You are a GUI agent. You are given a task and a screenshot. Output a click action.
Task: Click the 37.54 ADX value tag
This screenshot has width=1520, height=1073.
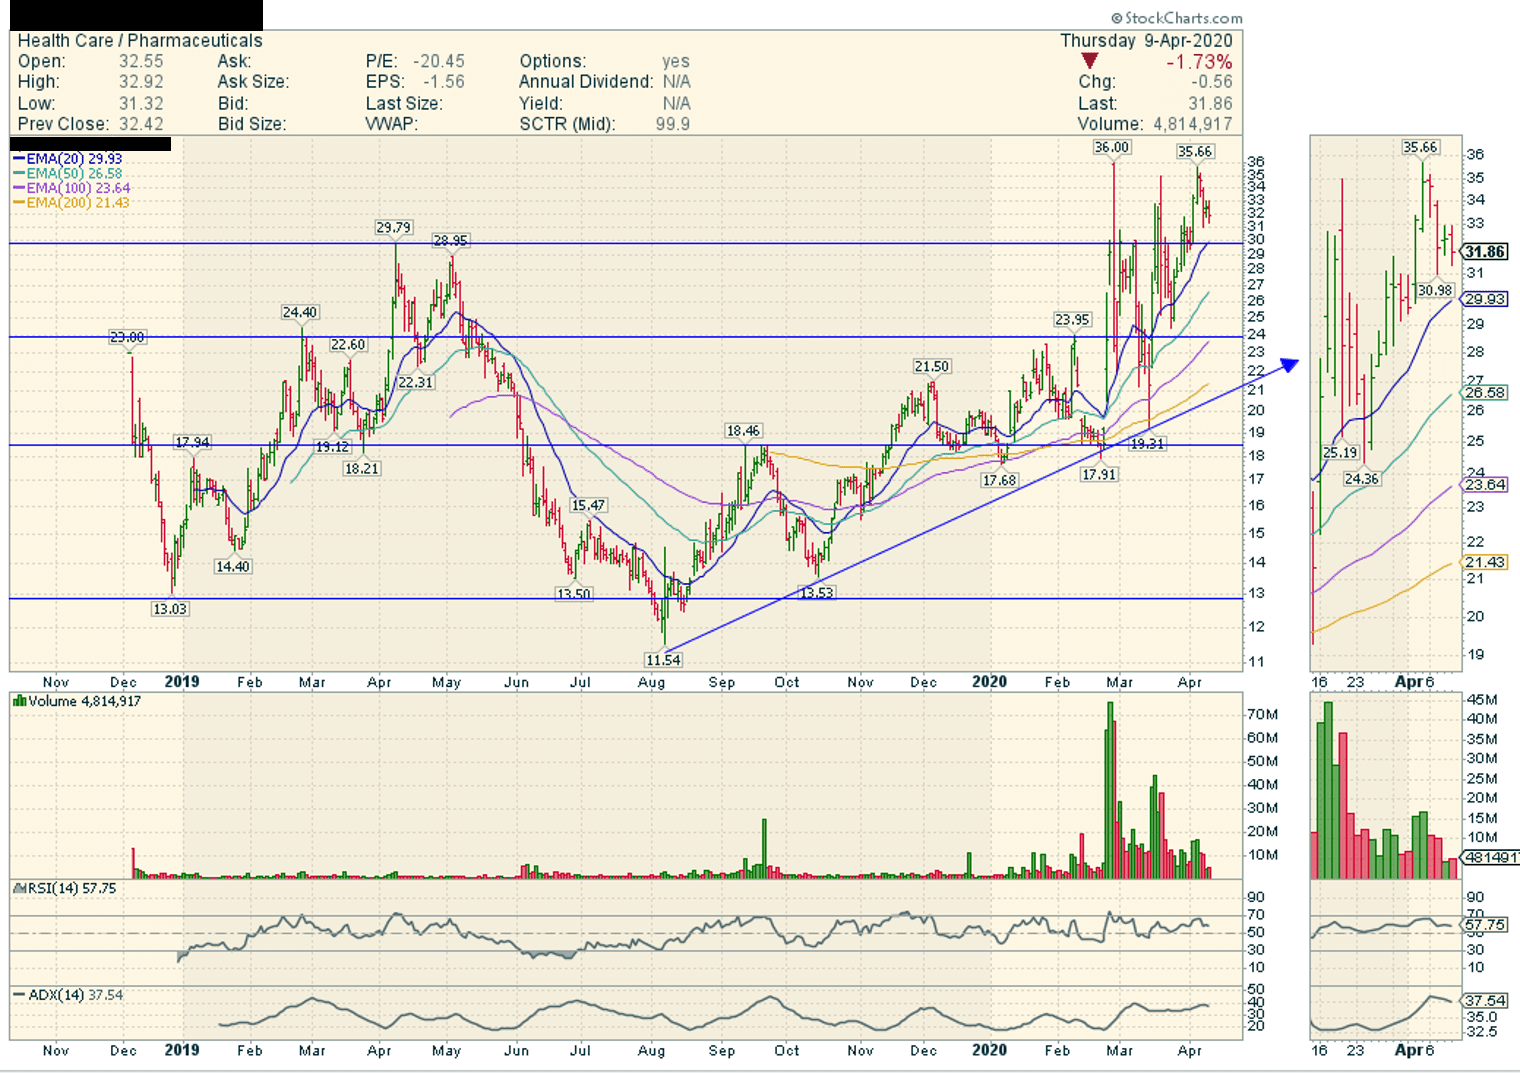(1485, 1000)
